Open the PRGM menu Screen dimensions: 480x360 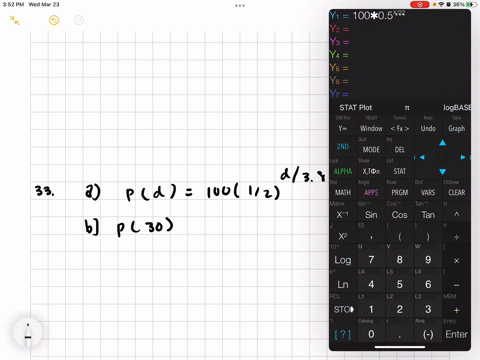pos(399,192)
